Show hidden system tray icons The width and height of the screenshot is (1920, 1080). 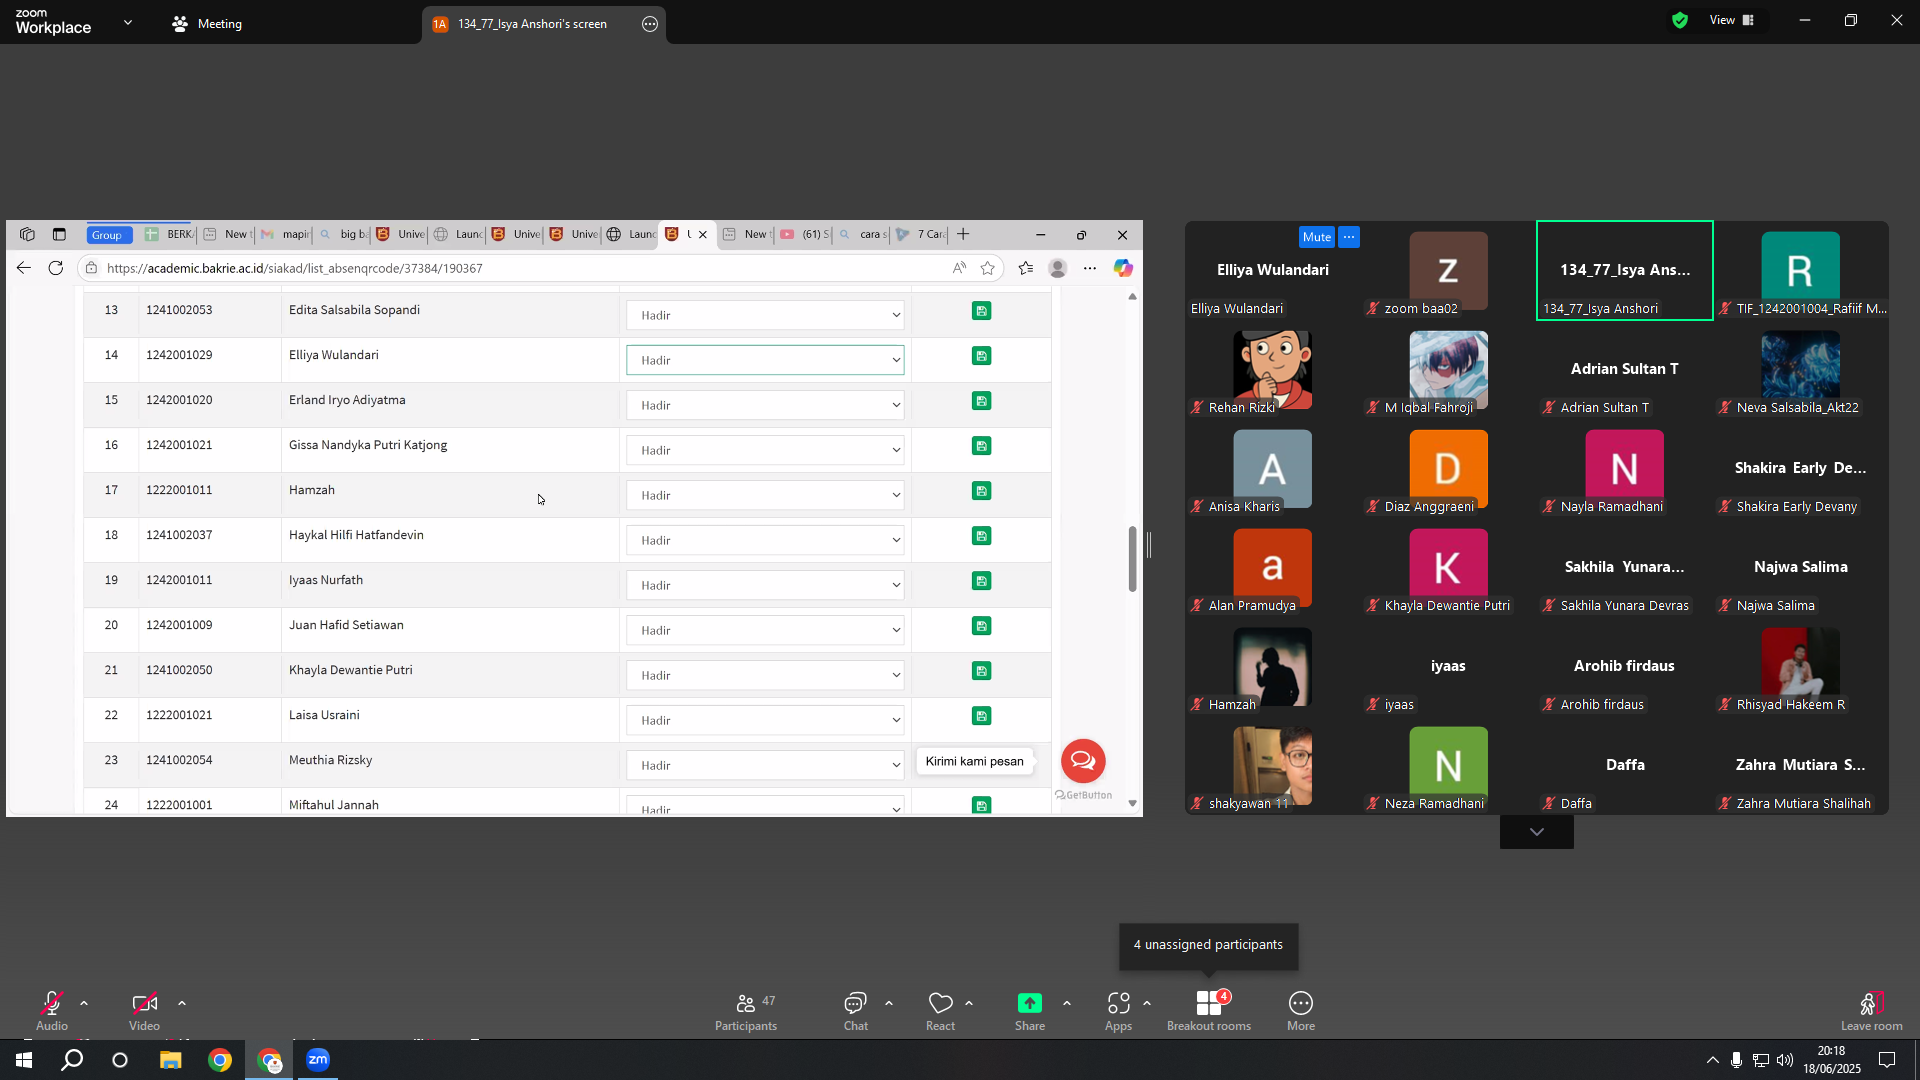(1713, 1061)
